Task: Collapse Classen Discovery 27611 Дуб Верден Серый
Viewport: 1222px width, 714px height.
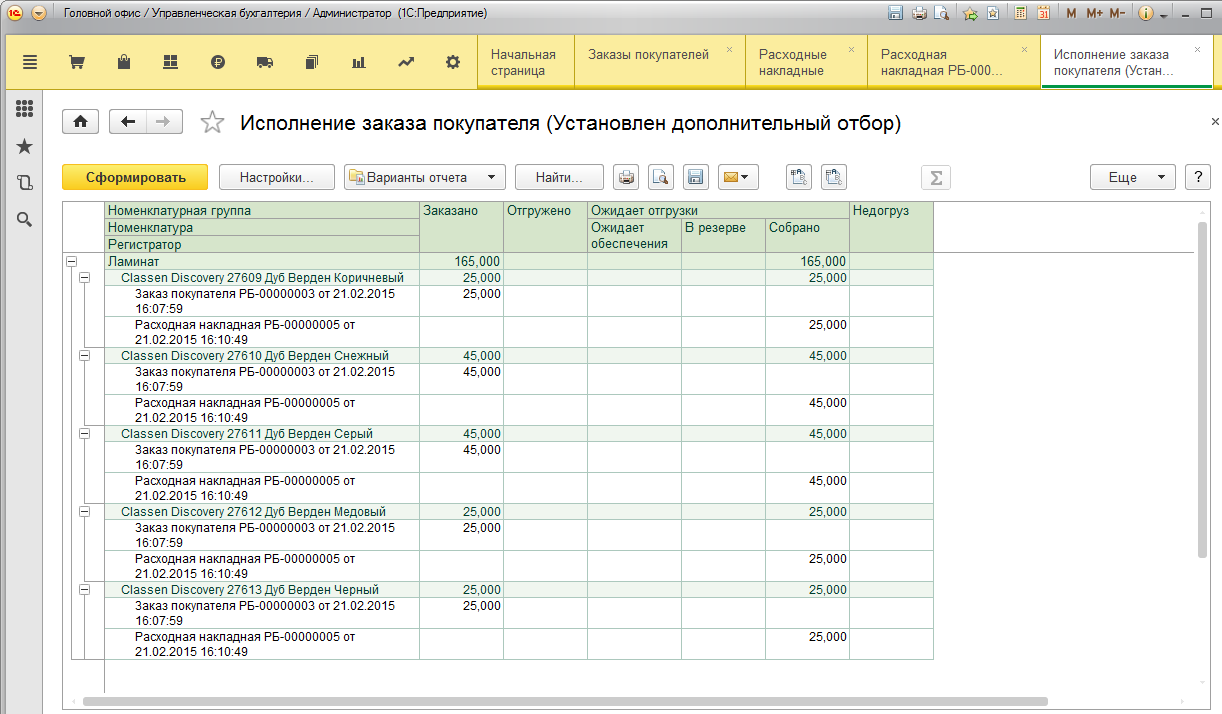Action: [84, 433]
